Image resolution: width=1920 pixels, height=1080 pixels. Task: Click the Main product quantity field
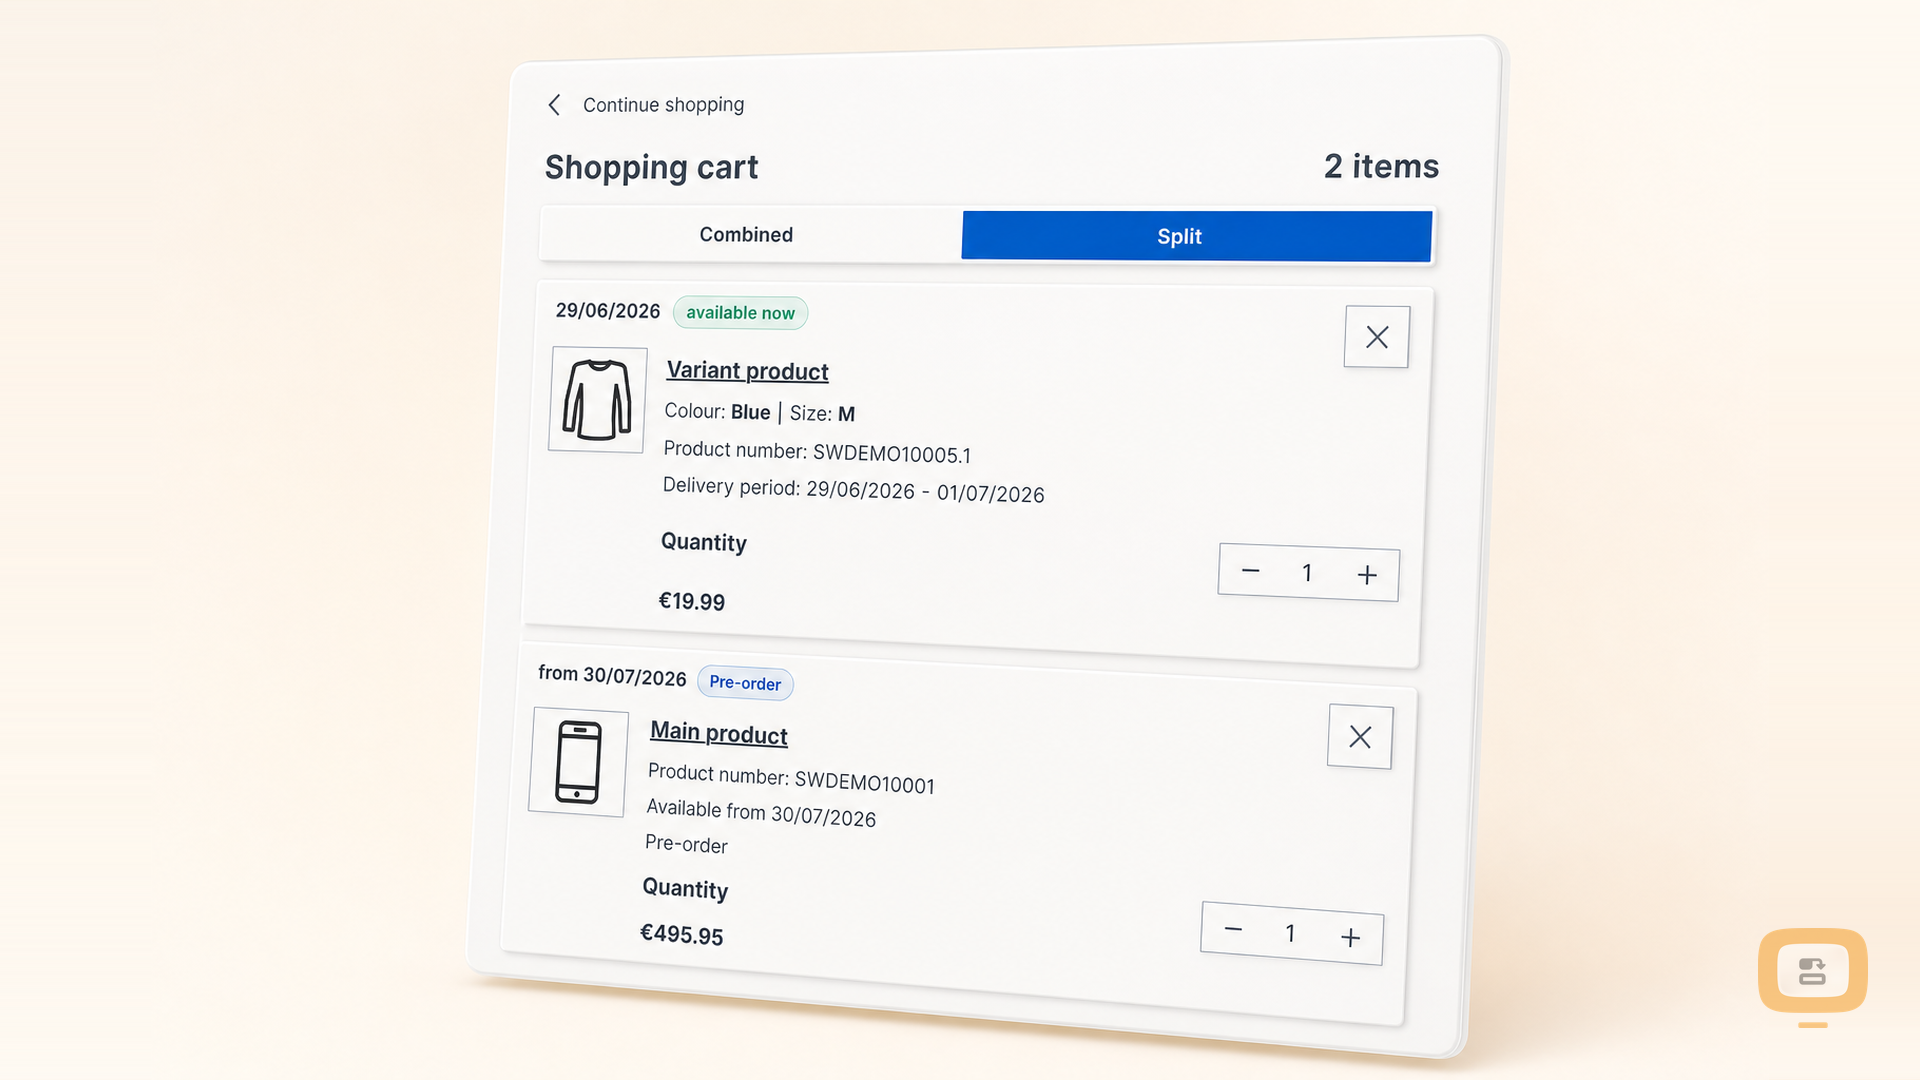point(1290,933)
